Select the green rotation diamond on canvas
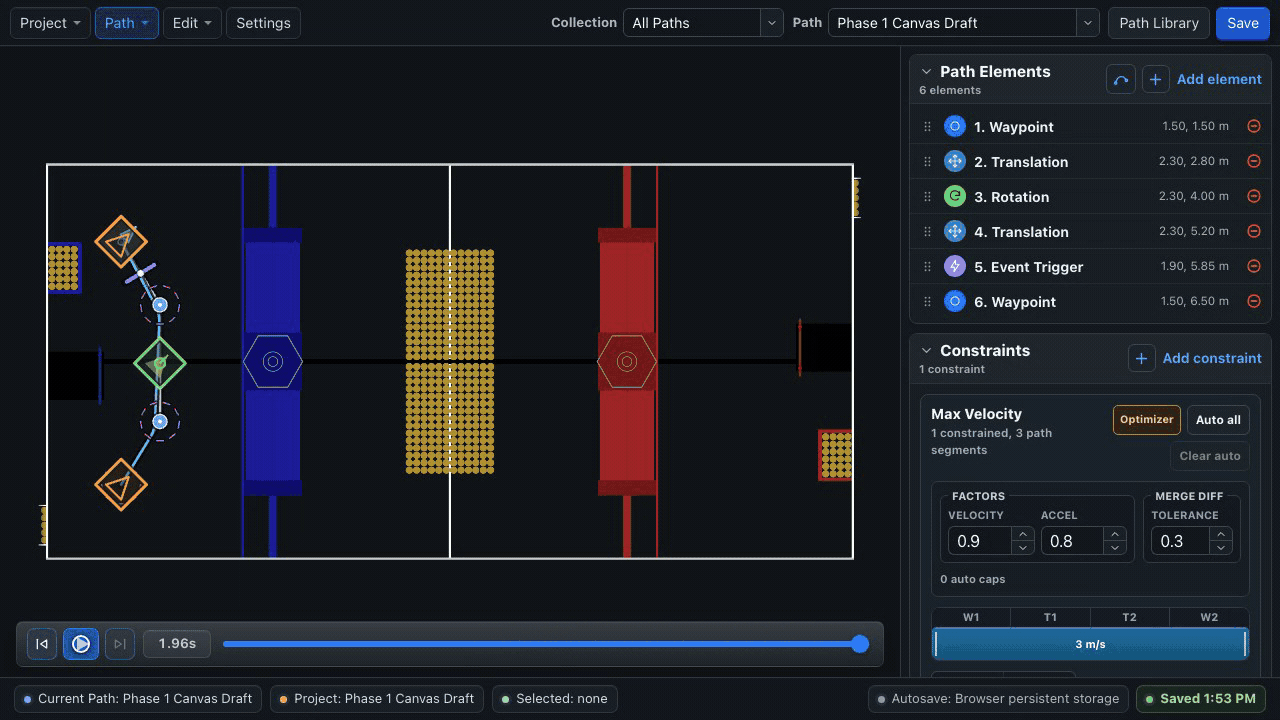 (x=160, y=363)
